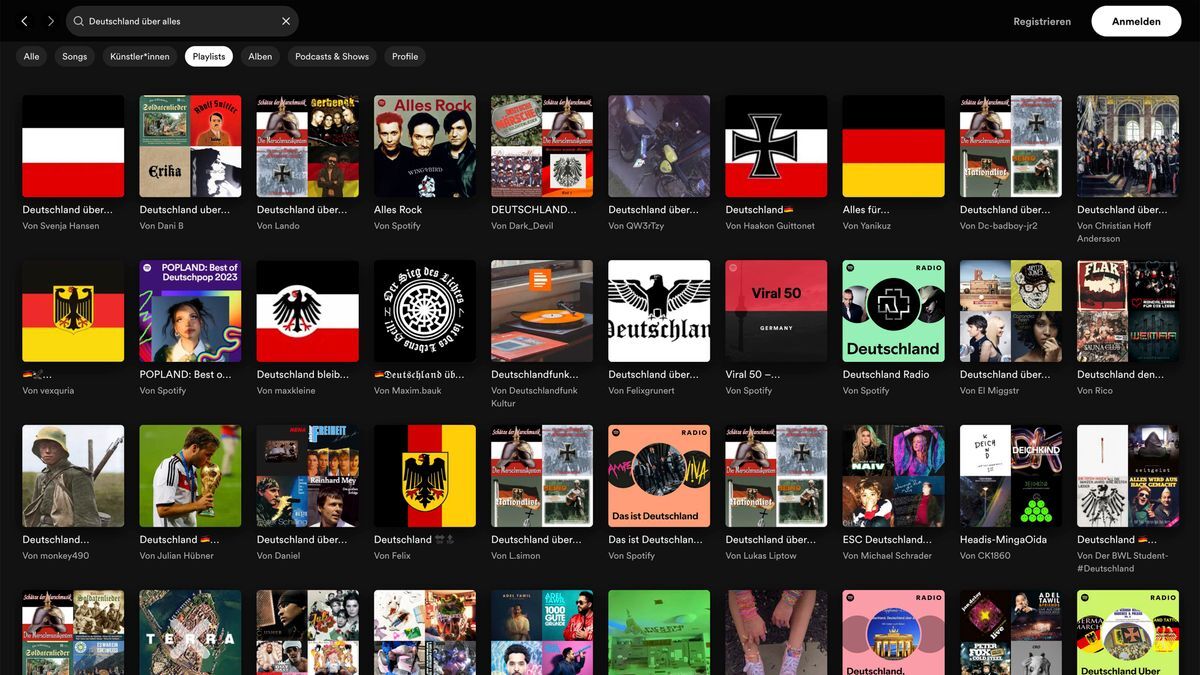The width and height of the screenshot is (1200, 675).
Task: Show "Alben" results
Action: pos(260,57)
